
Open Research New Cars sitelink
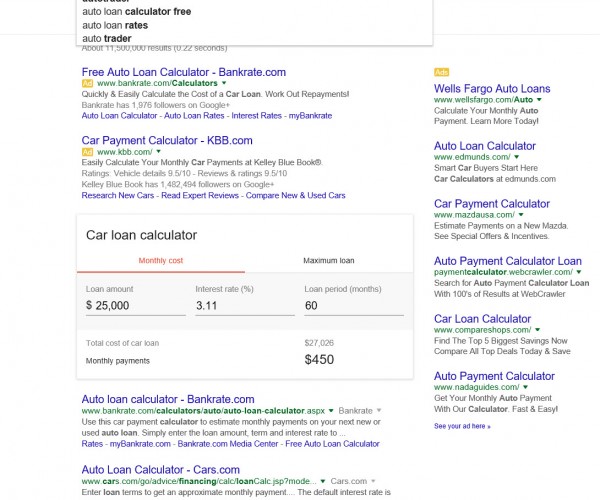point(118,195)
